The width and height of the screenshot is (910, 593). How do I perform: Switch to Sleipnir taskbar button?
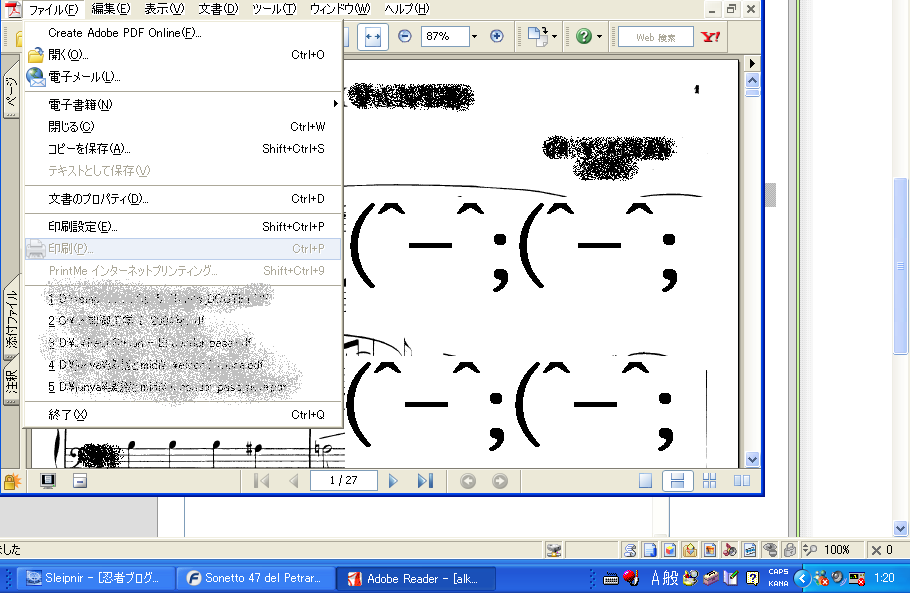click(x=94, y=578)
